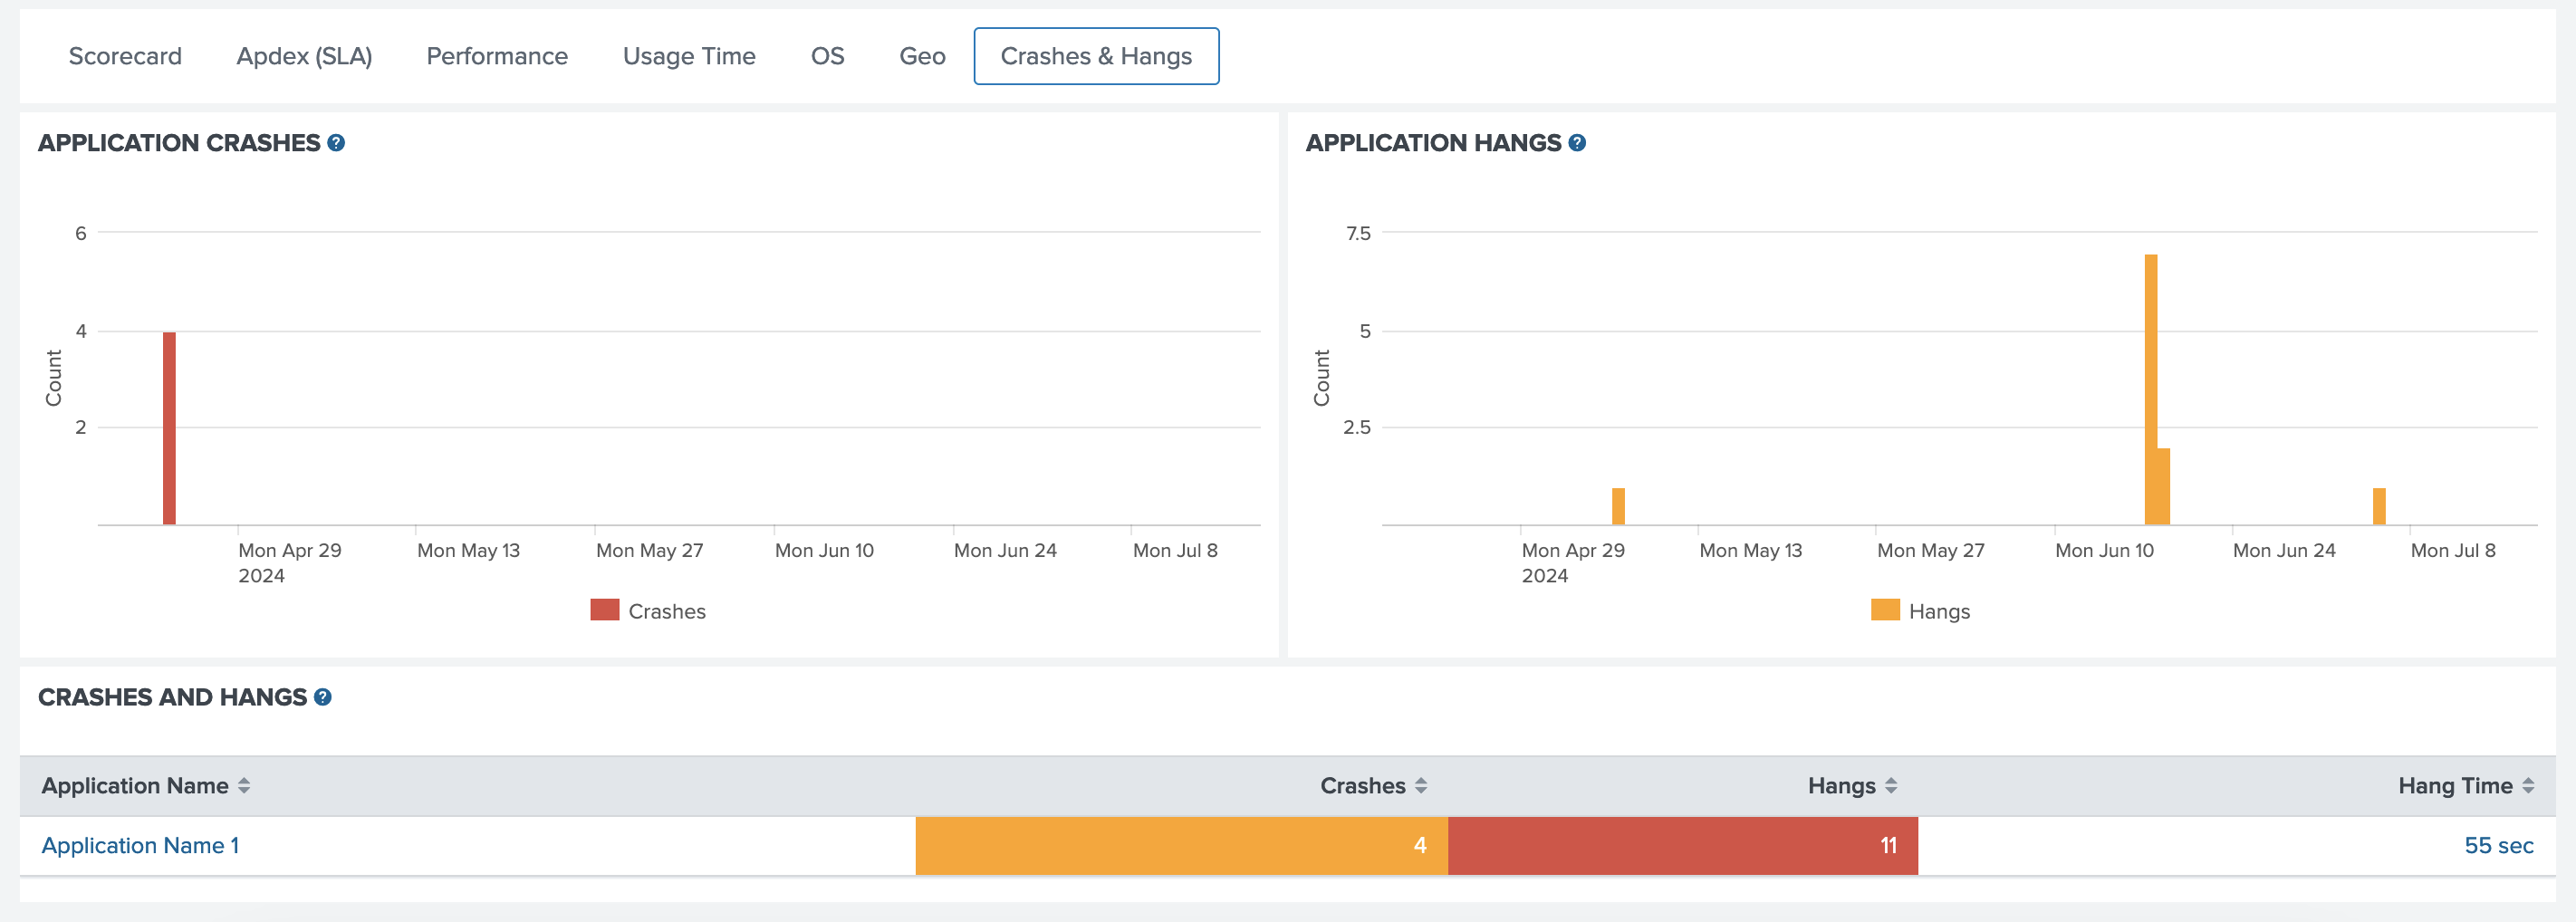Viewport: 2576px width, 922px height.
Task: Sort by the Hang Time column arrows
Action: pyautogui.click(x=2528, y=786)
